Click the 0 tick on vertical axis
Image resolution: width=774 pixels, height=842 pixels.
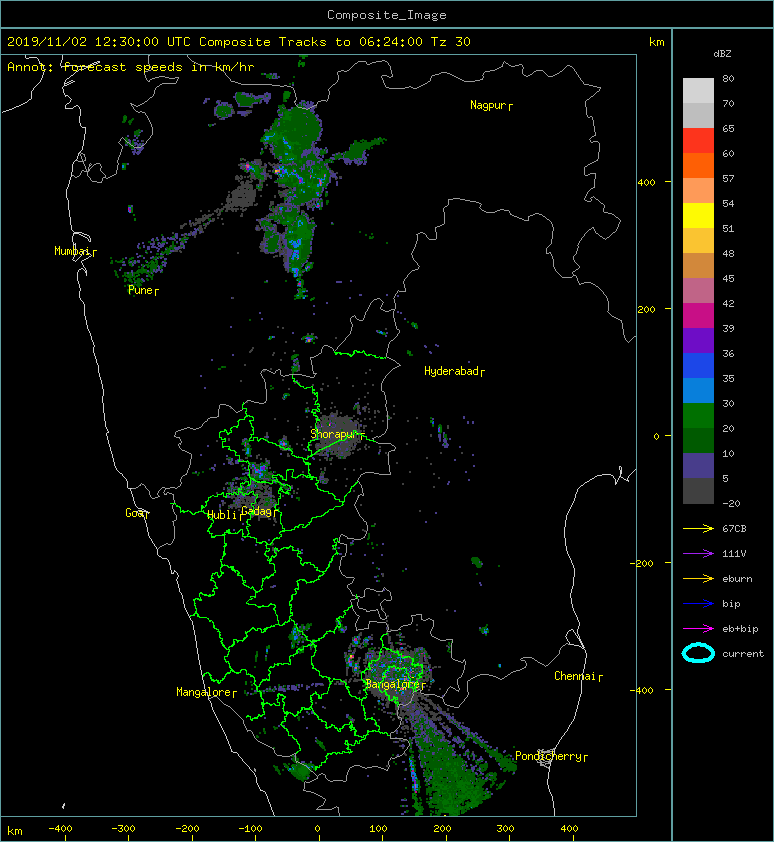tap(656, 436)
